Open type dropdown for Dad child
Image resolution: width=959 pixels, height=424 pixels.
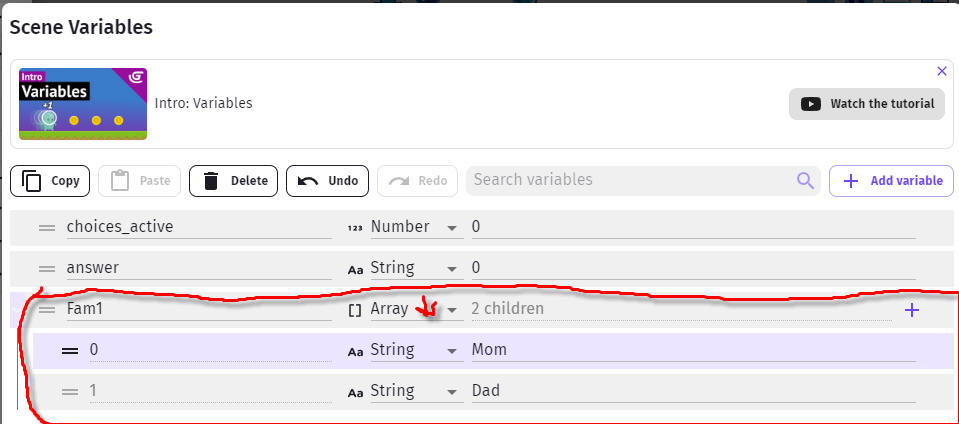click(x=413, y=391)
